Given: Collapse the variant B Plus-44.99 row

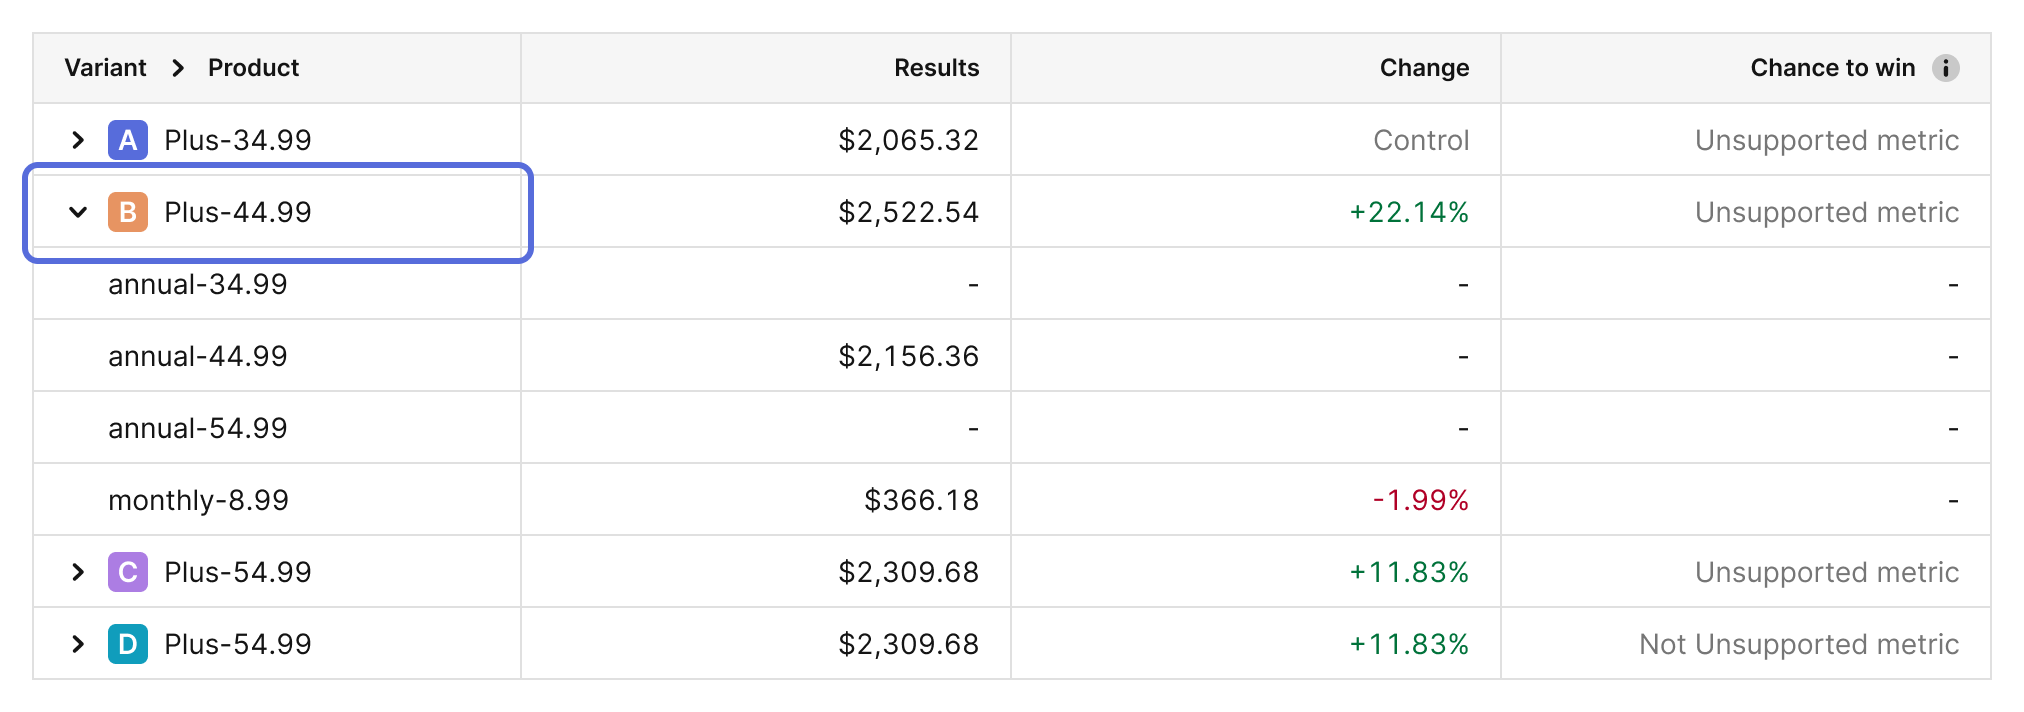Looking at the screenshot, I should (78, 212).
